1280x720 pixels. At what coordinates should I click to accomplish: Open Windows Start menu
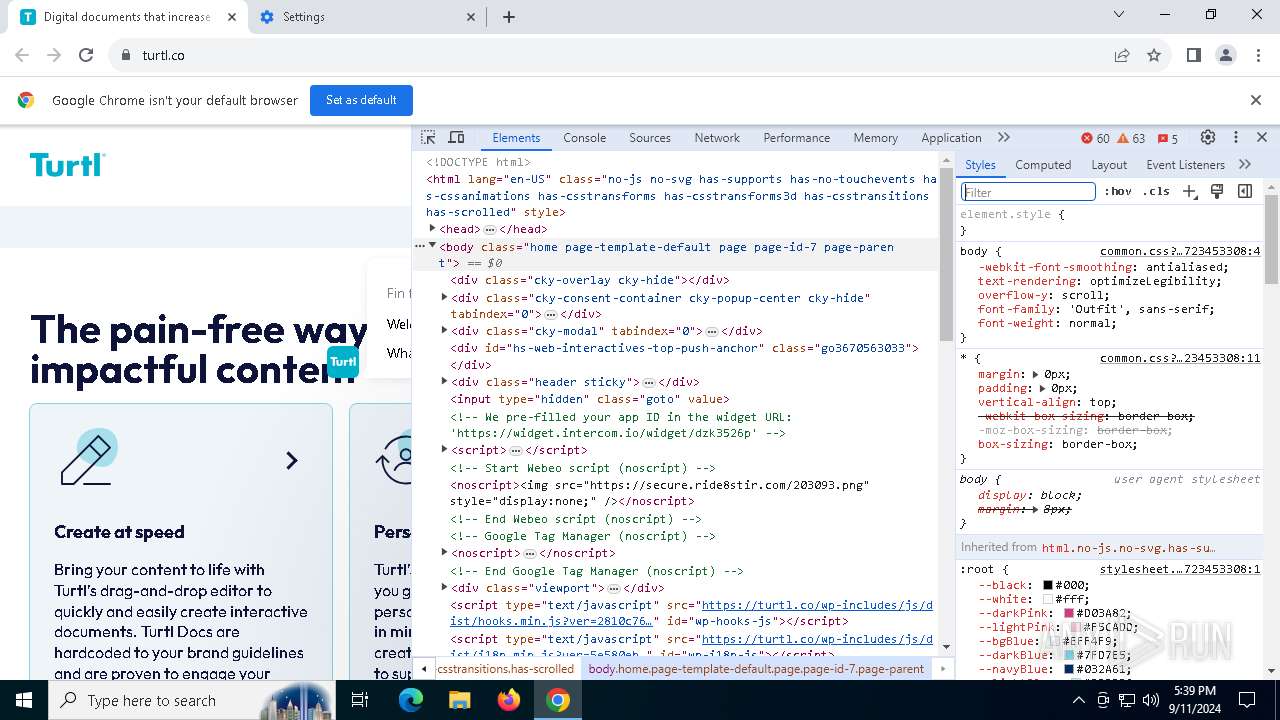point(24,700)
